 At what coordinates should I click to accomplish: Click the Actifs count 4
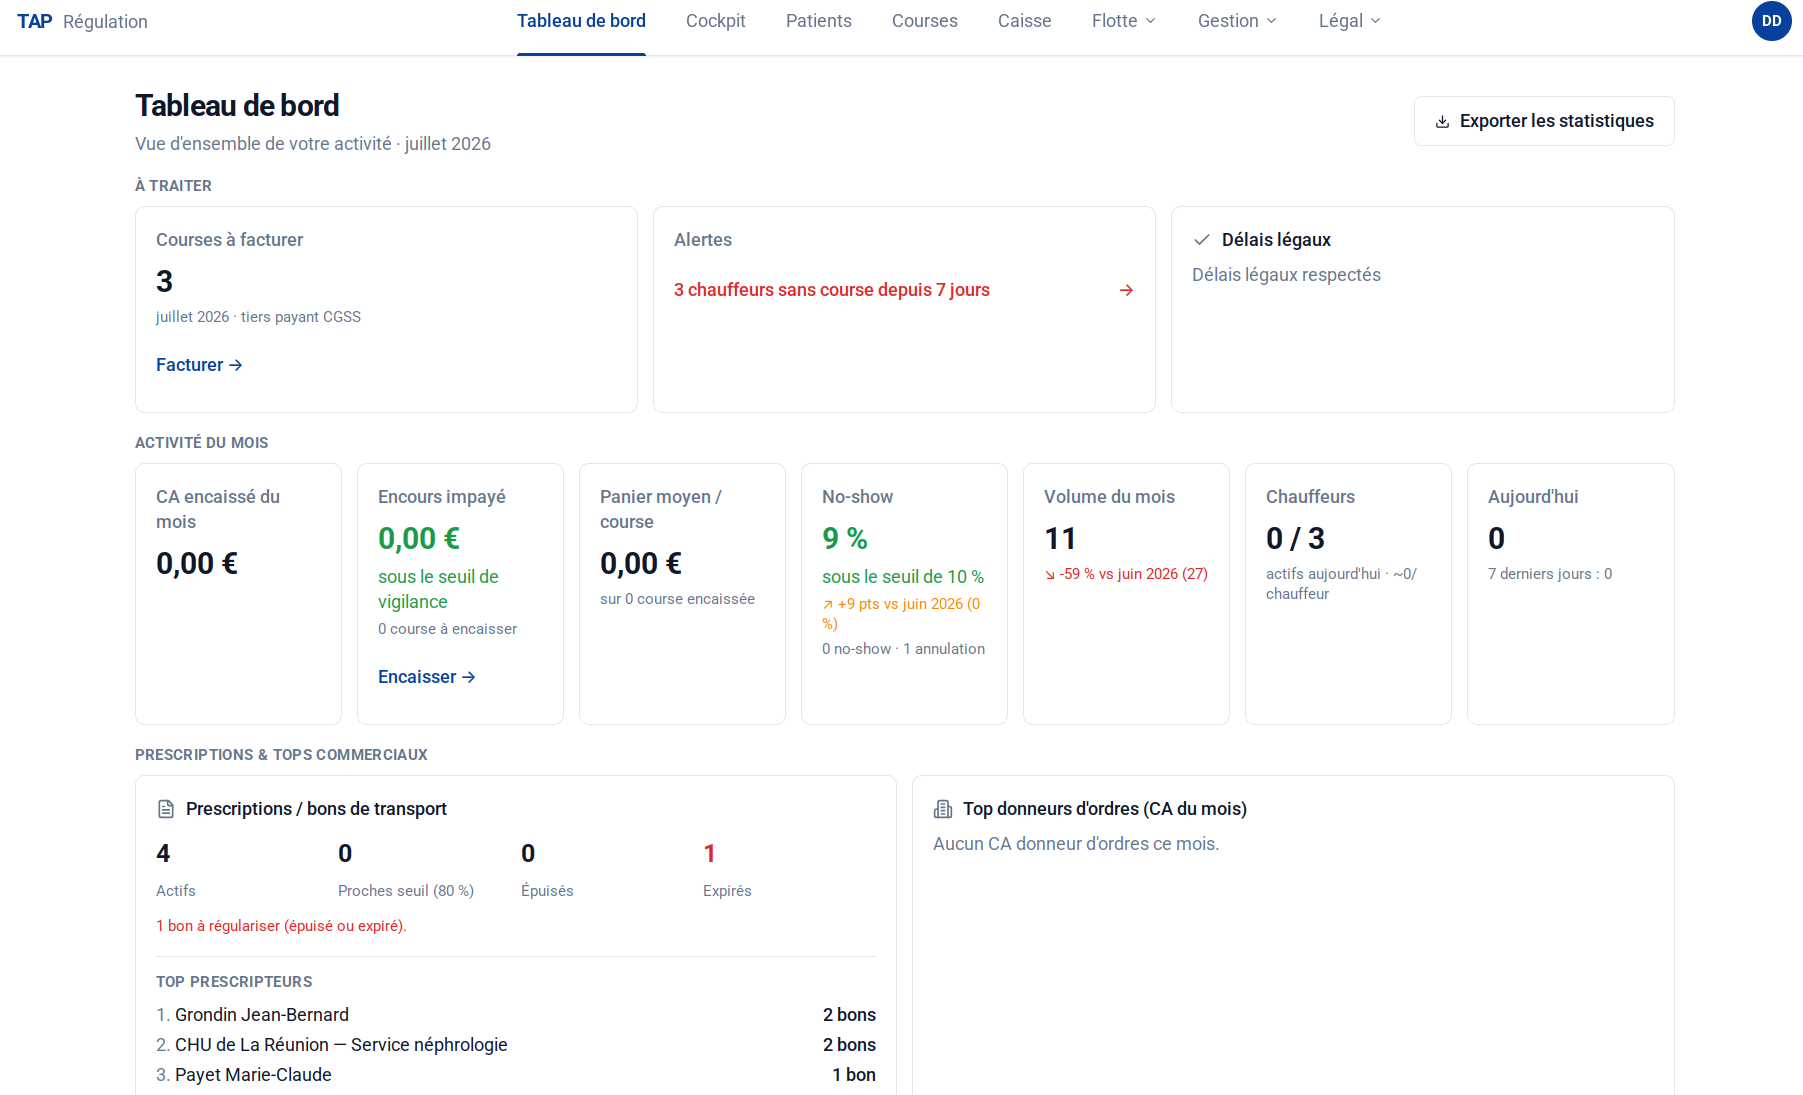(163, 854)
